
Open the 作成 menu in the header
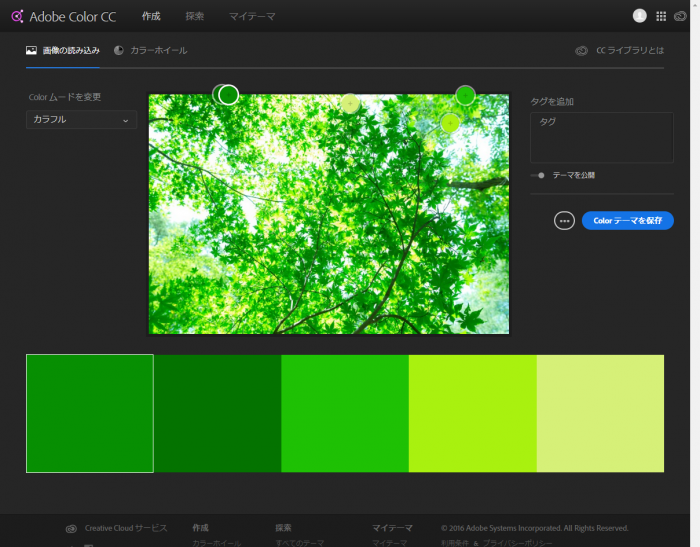tap(151, 16)
